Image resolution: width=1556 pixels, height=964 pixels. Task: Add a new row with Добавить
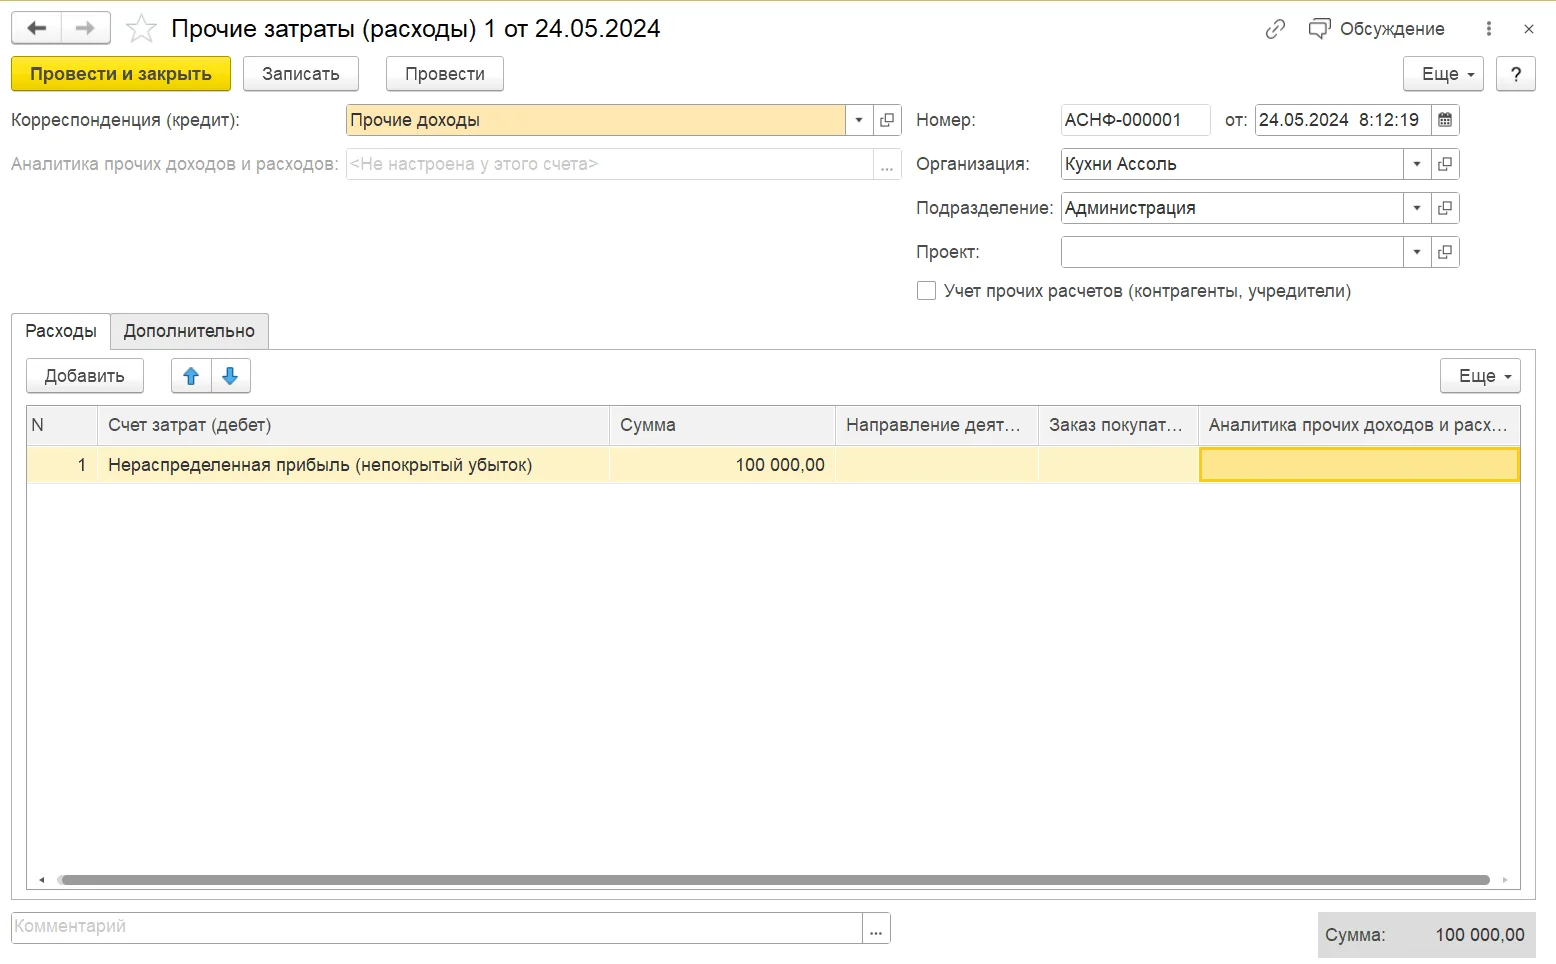click(x=85, y=376)
